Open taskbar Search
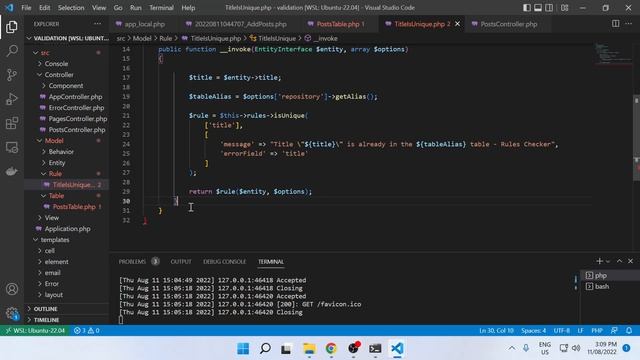The height and width of the screenshot is (360, 640). coord(265,349)
